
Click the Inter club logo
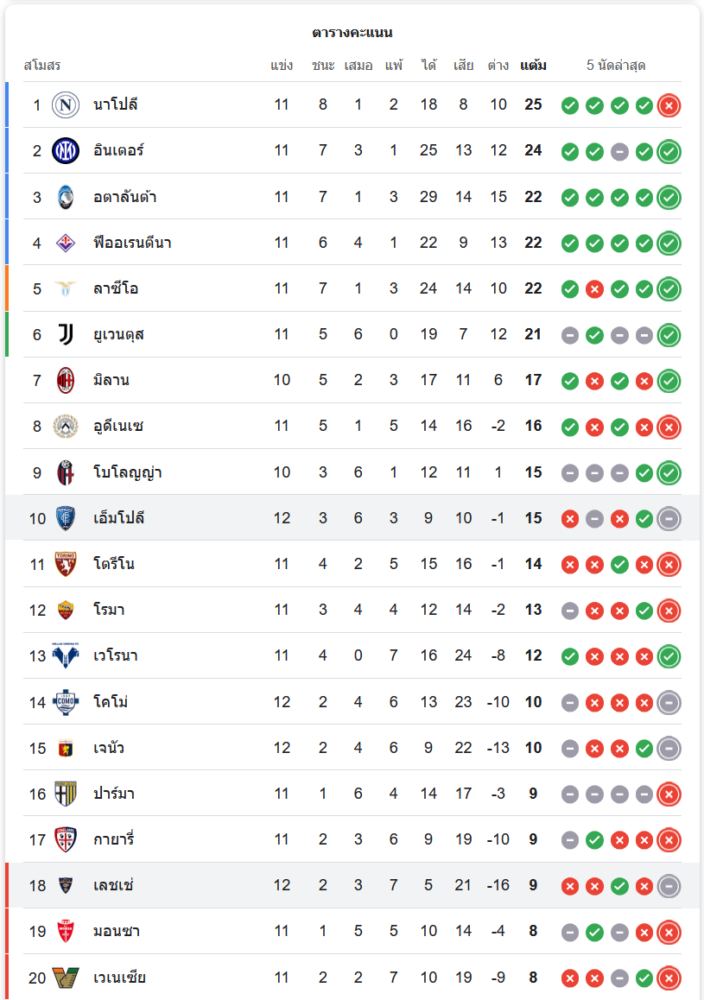click(65, 151)
